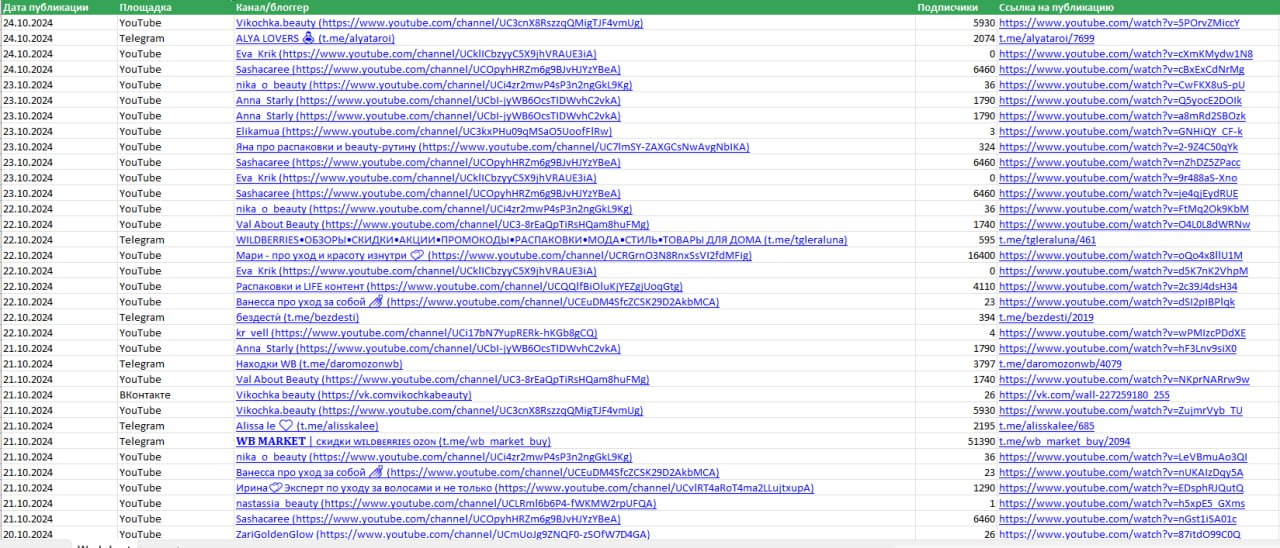Open publication link ending watch?v=Q5yocE2DOIk
Screen dimensions: 1280x548
[1120, 100]
